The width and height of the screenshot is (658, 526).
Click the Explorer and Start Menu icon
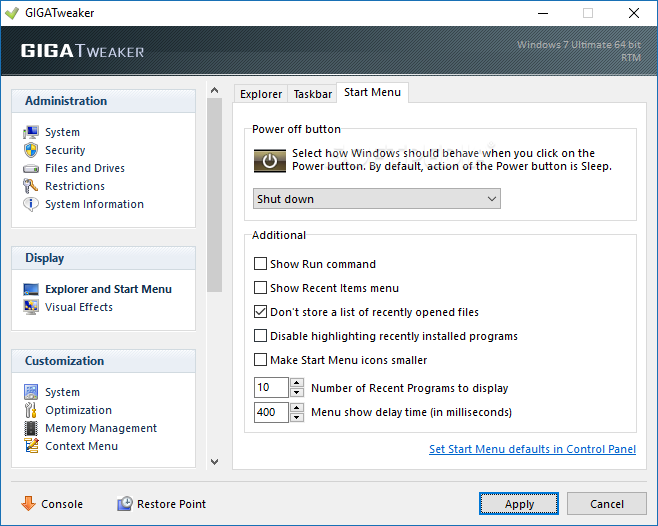[31, 289]
